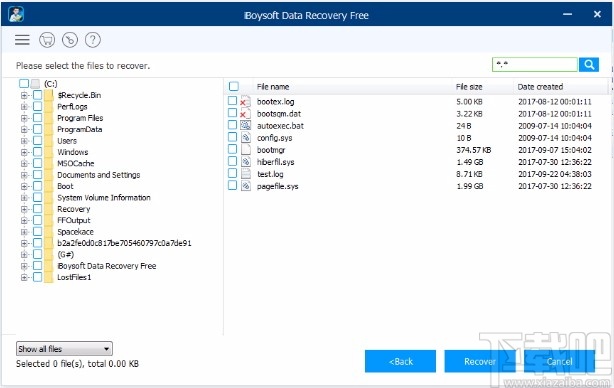Click the key registration icon
This screenshot has height=388, width=614.
tap(70, 40)
